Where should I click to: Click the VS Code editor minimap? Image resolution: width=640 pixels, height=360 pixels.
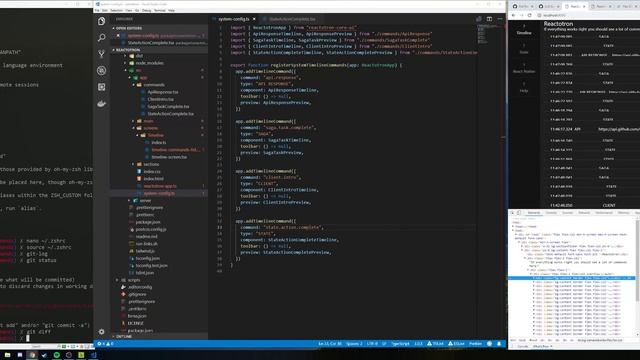[488, 35]
